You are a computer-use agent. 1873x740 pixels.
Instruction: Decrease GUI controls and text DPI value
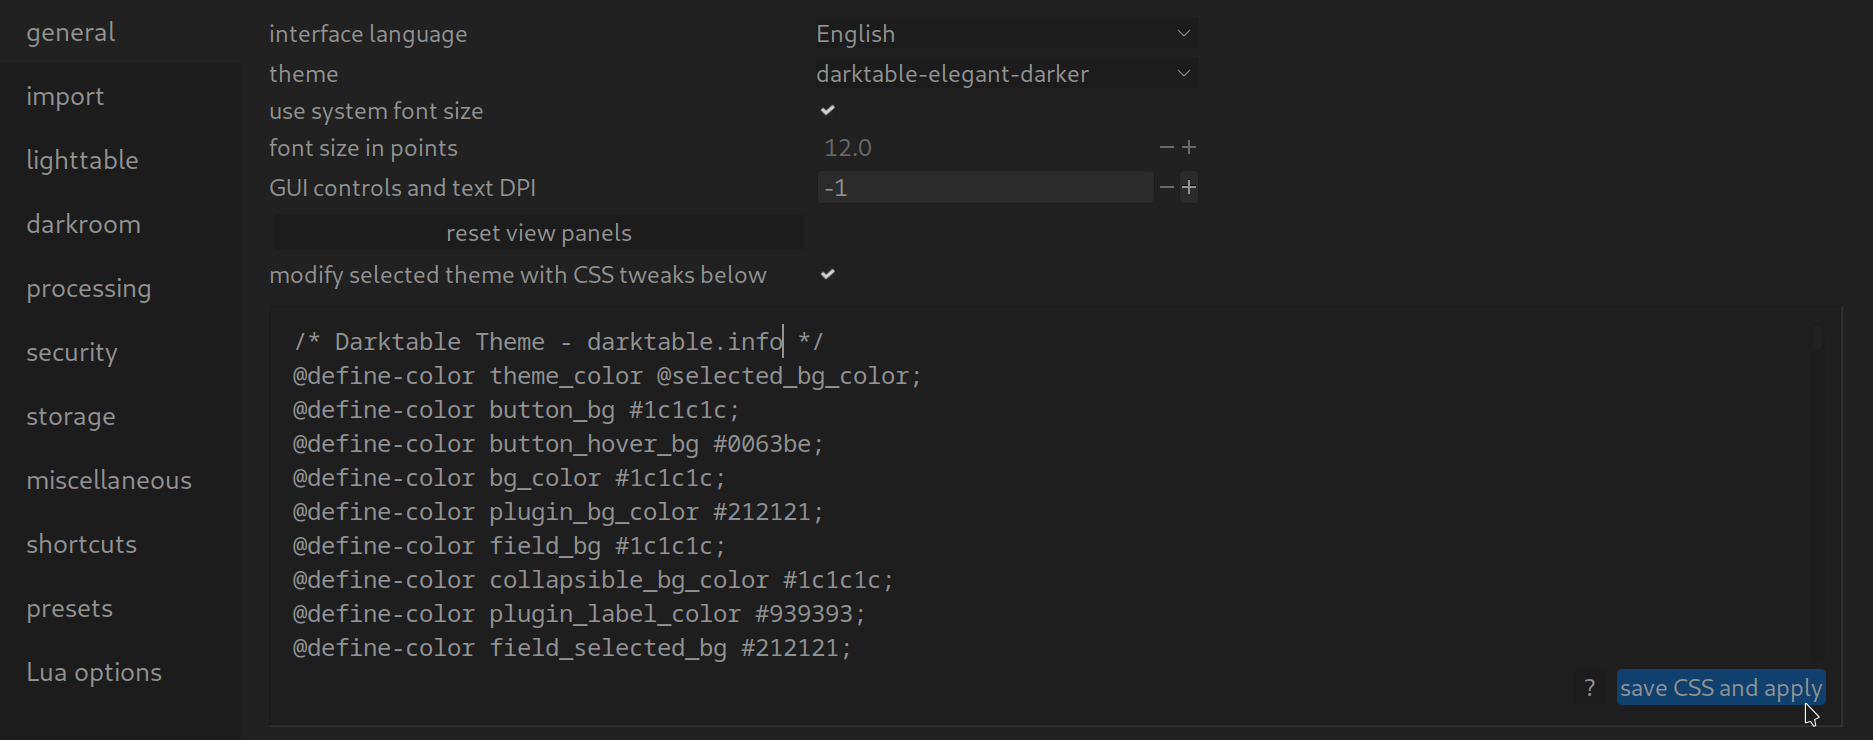tap(1166, 187)
